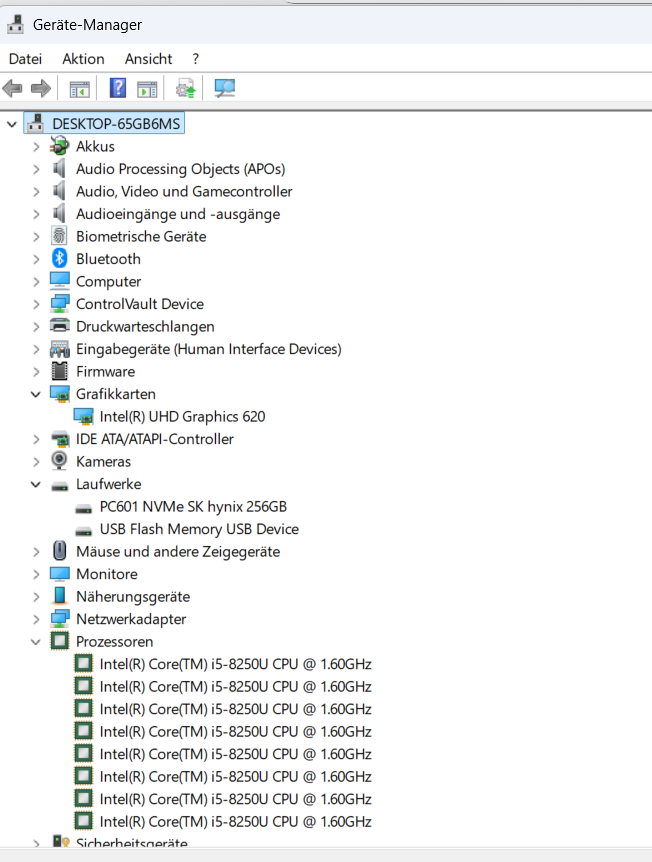This screenshot has width=652, height=862.
Task: Select the Biometrische Geräte label
Action: [x=141, y=236]
